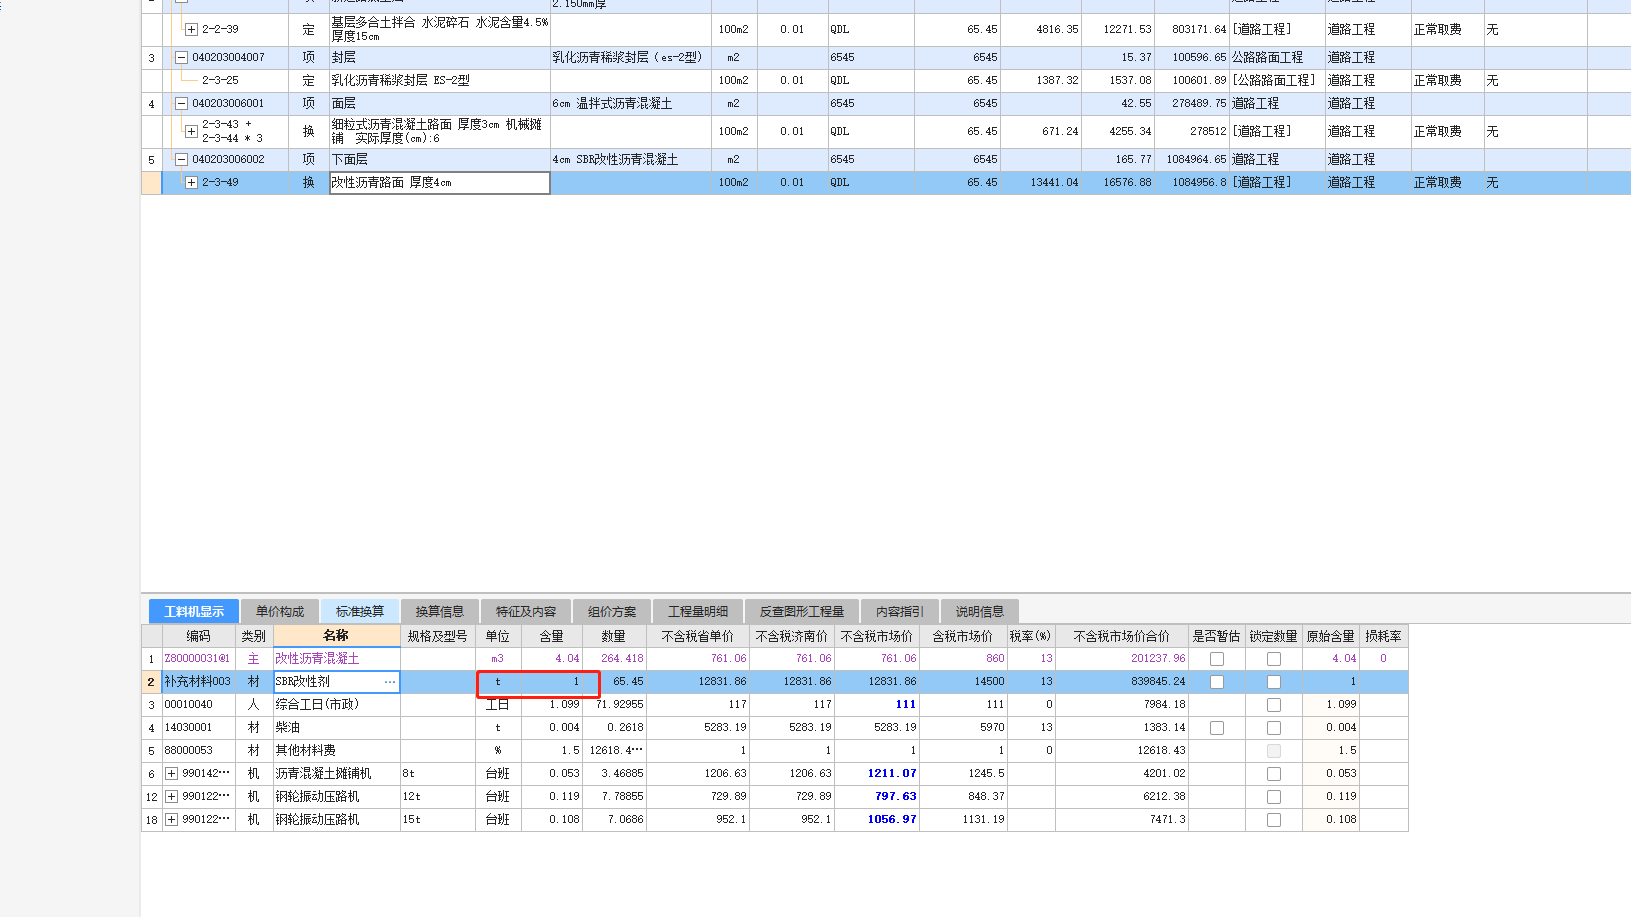1631x917 pixels.
Task: Select the 乳化沥青稀浆封层 ES-2型 quota row
Action: pyautogui.click(x=885, y=80)
